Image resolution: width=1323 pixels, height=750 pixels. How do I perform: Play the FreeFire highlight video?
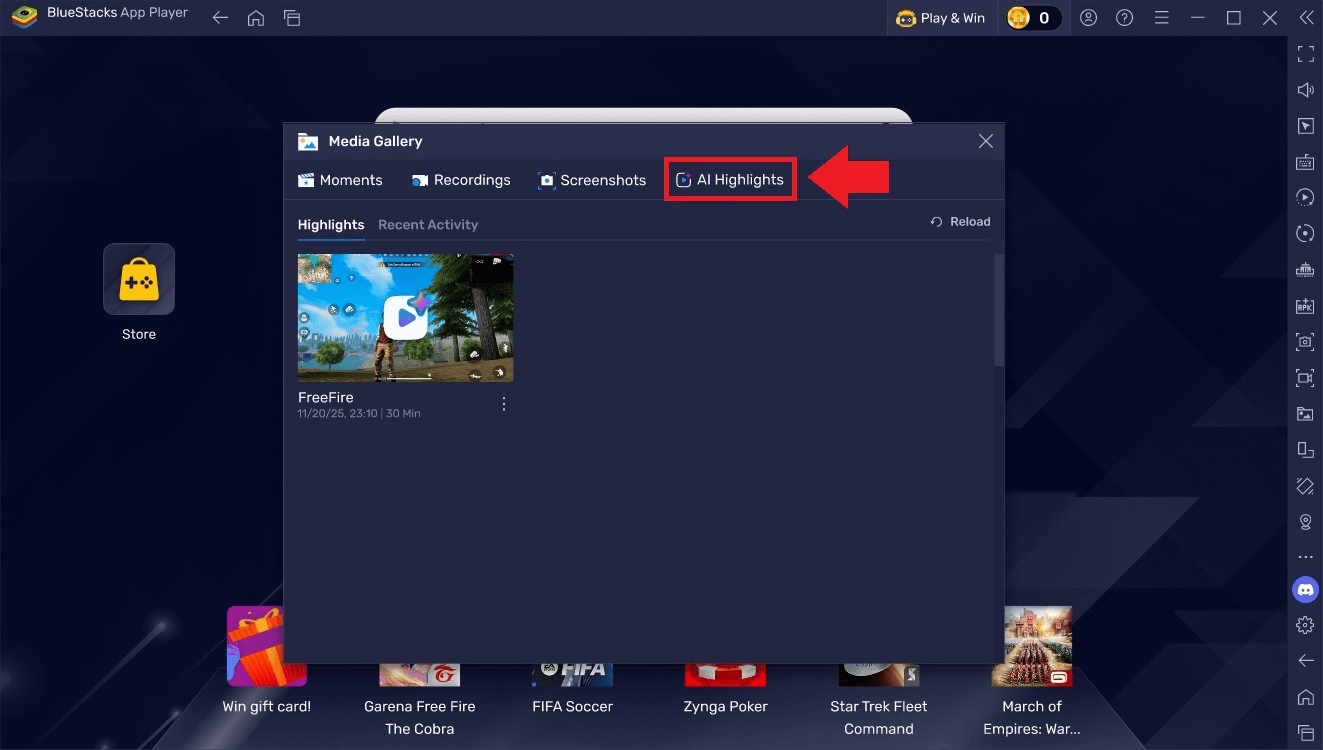[x=406, y=318]
